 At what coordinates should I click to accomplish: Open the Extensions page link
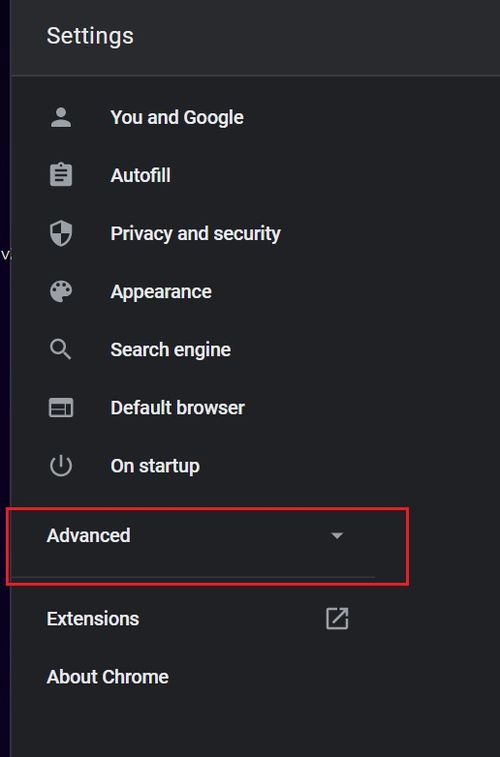click(93, 619)
